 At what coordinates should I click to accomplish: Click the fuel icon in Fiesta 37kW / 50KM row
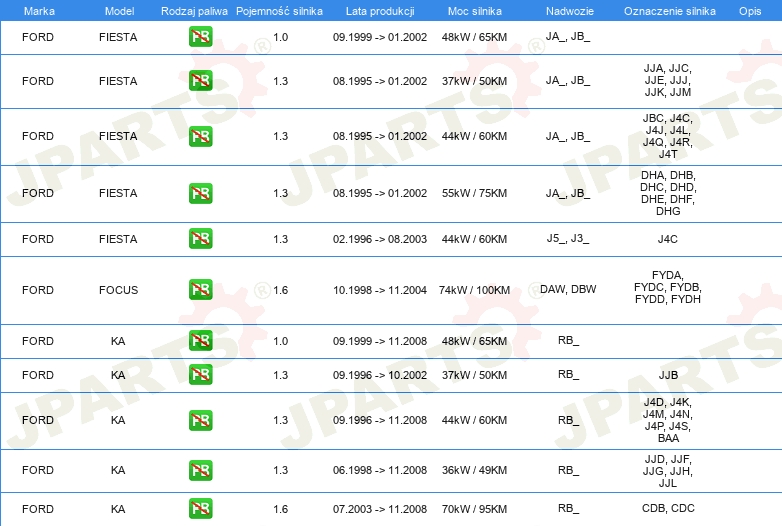click(x=200, y=81)
